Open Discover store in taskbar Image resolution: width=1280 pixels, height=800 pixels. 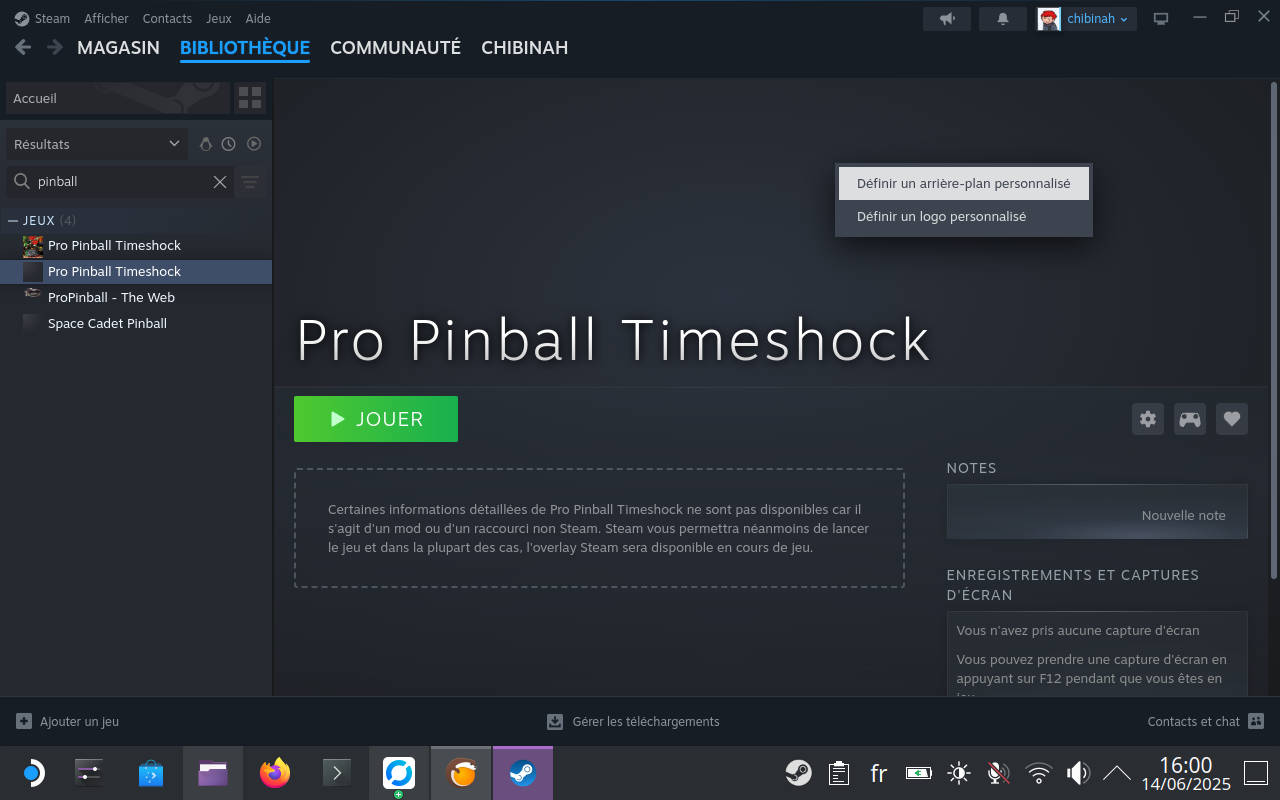pos(151,773)
